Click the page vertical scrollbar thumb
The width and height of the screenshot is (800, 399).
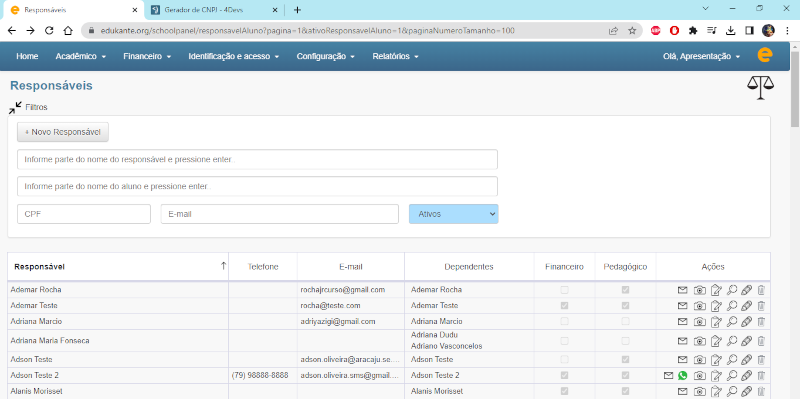click(795, 88)
